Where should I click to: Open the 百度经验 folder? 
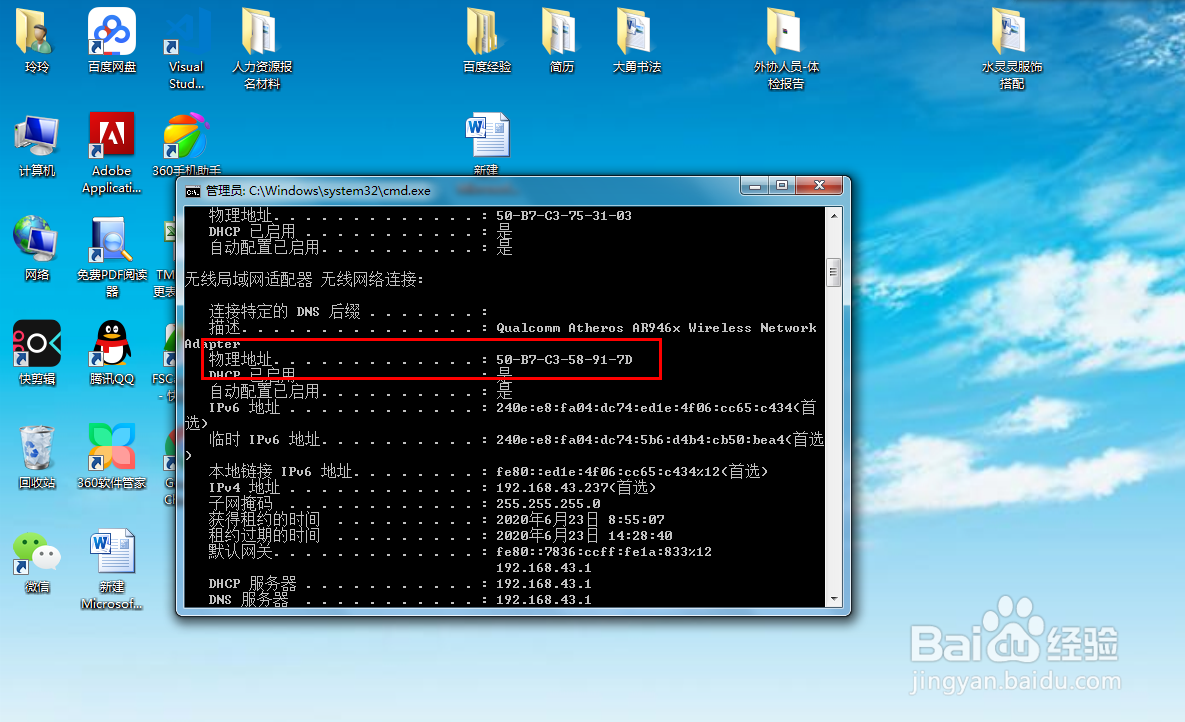coord(485,33)
